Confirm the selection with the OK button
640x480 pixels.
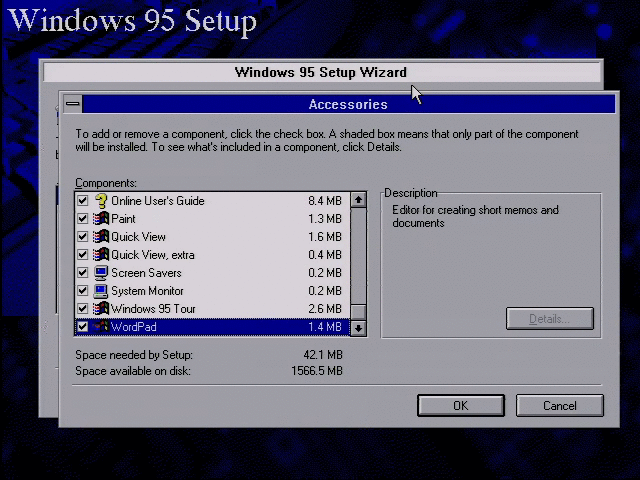(x=461, y=405)
